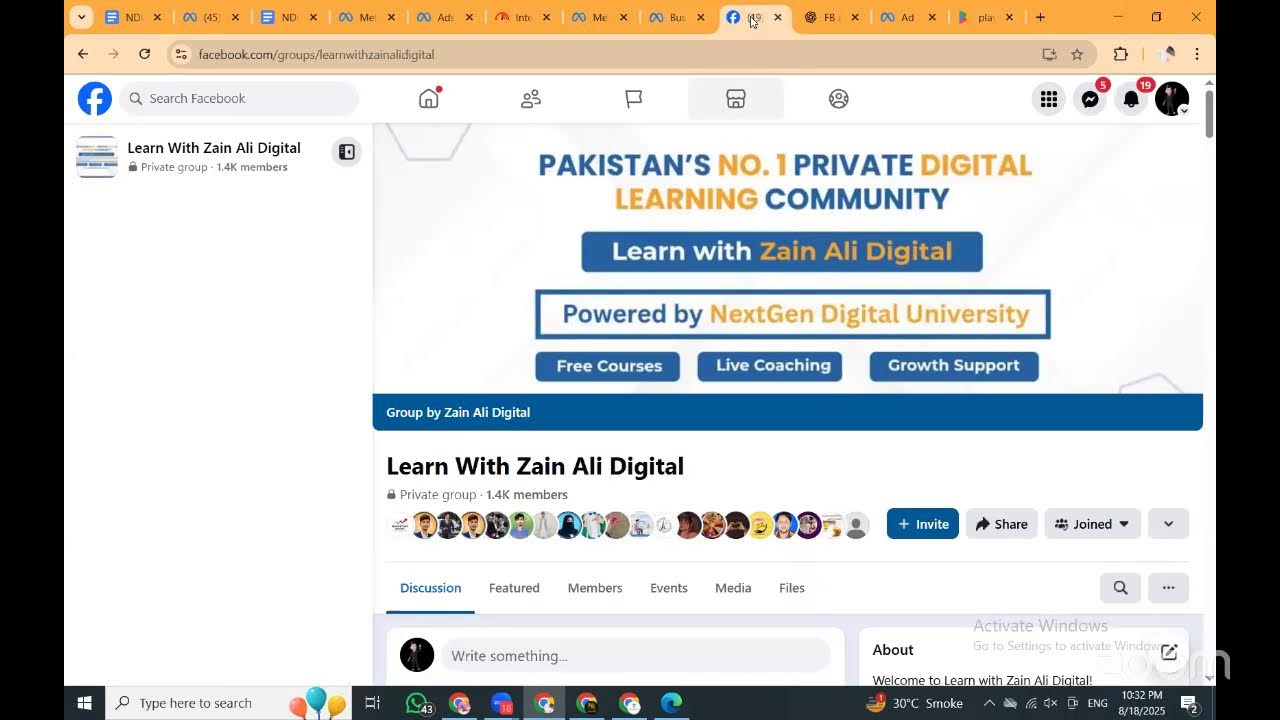Open WhatsApp from the taskbar
The image size is (1280, 720).
[418, 704]
